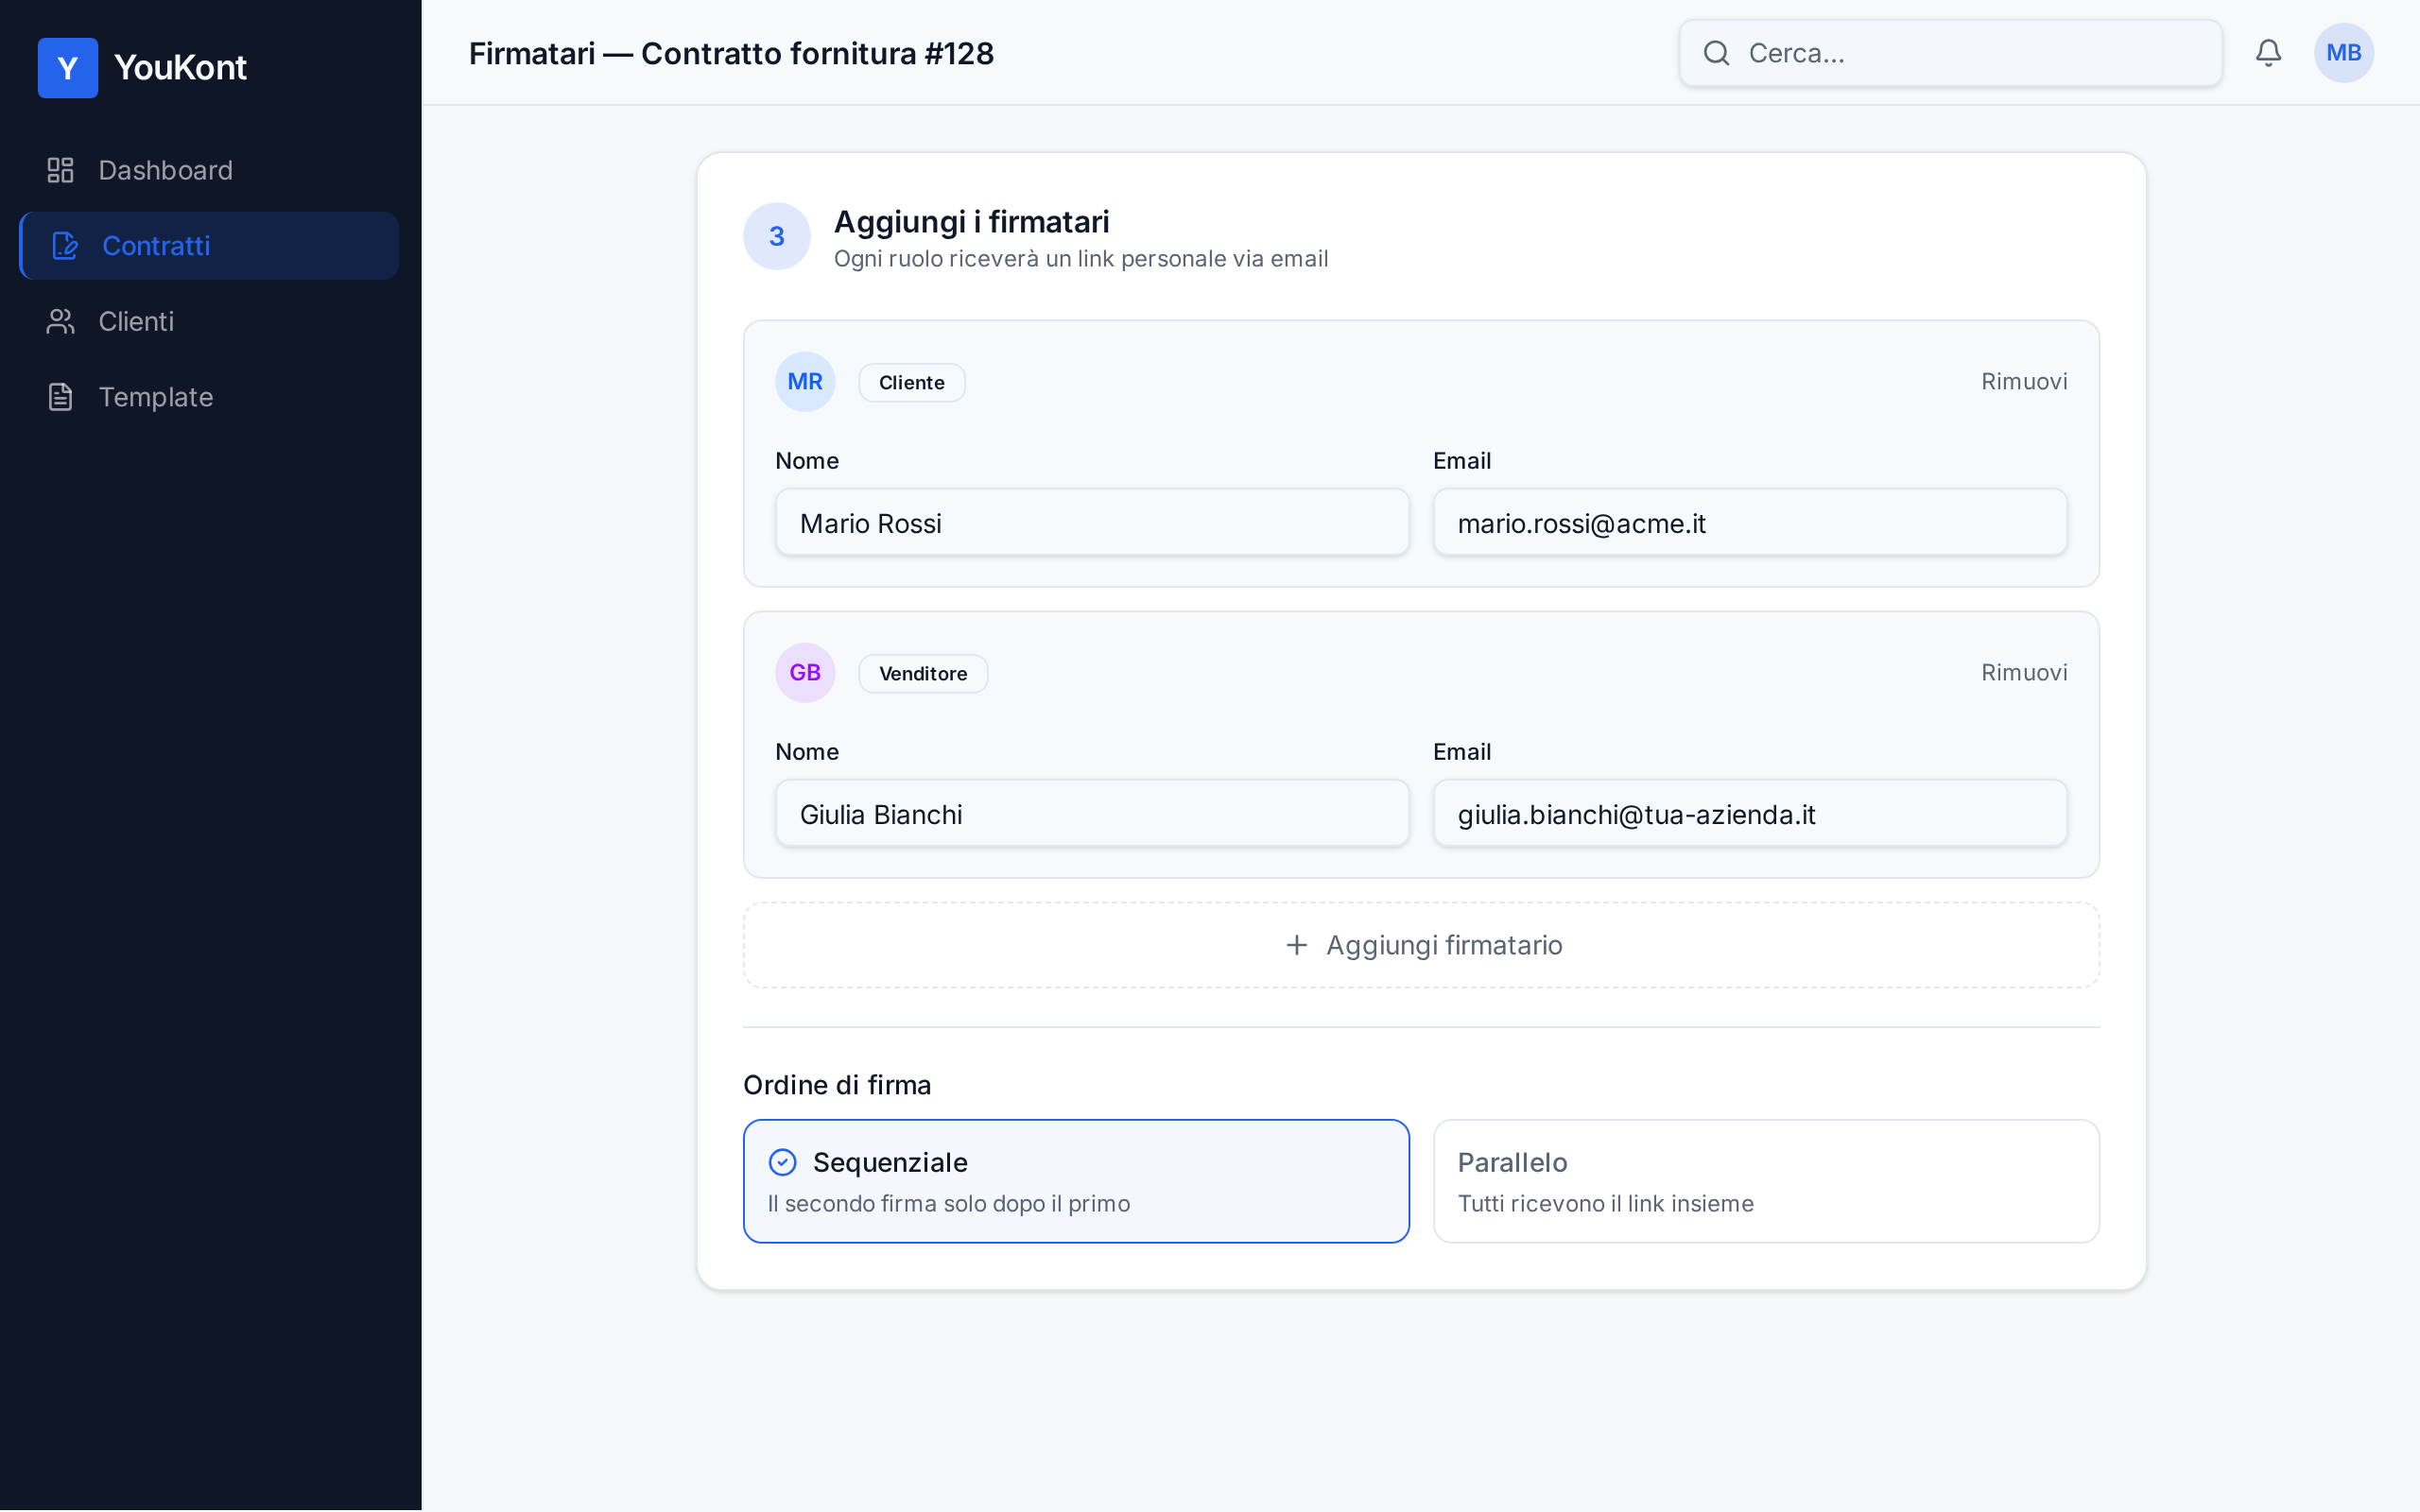Click email field mario.rossi@acme.it

tap(1750, 522)
